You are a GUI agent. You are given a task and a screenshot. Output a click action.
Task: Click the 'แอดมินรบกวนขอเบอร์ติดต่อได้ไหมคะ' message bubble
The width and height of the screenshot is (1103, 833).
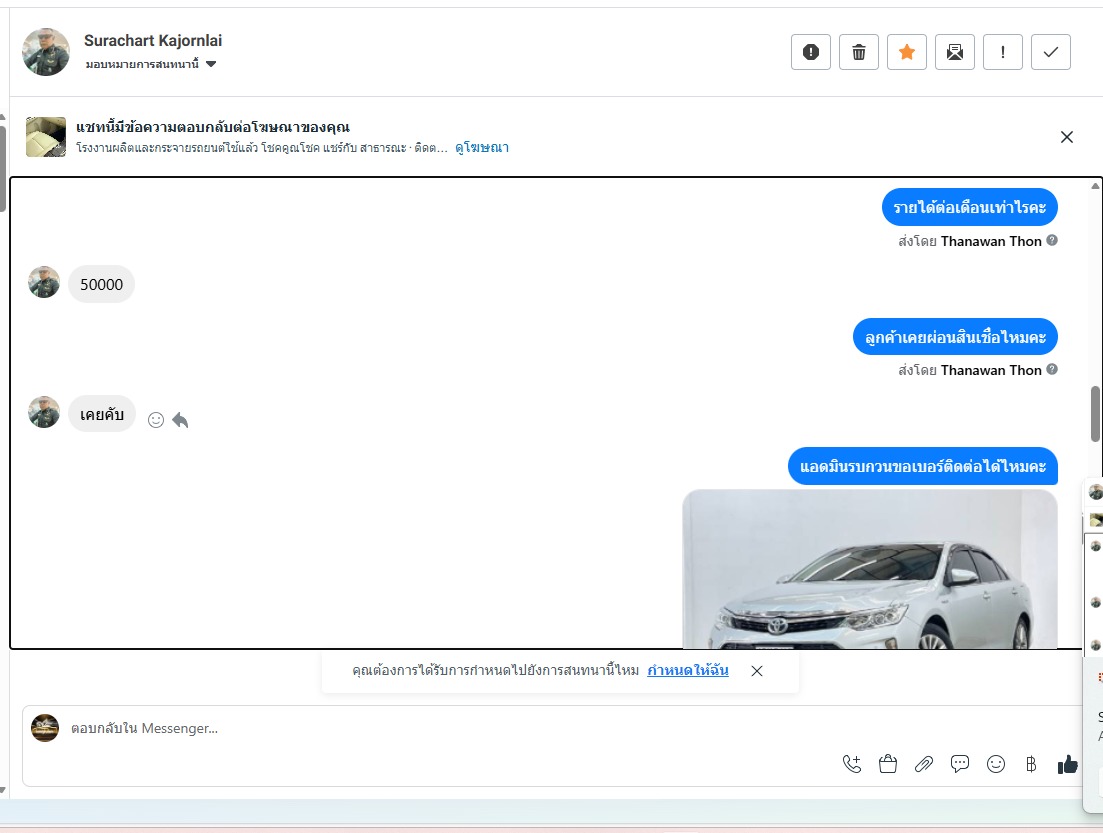pos(923,466)
